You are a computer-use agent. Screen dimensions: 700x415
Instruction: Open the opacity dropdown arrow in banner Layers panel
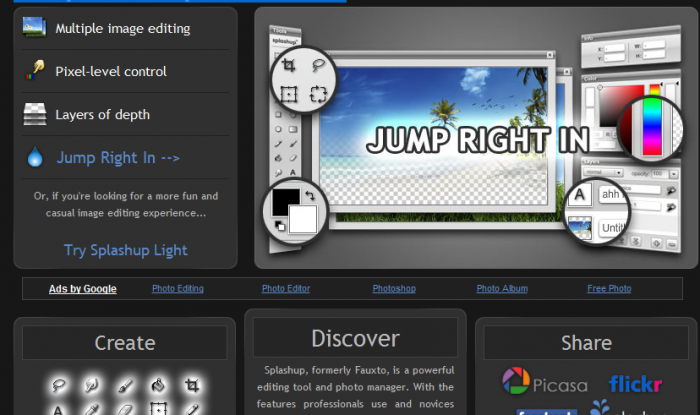[674, 174]
